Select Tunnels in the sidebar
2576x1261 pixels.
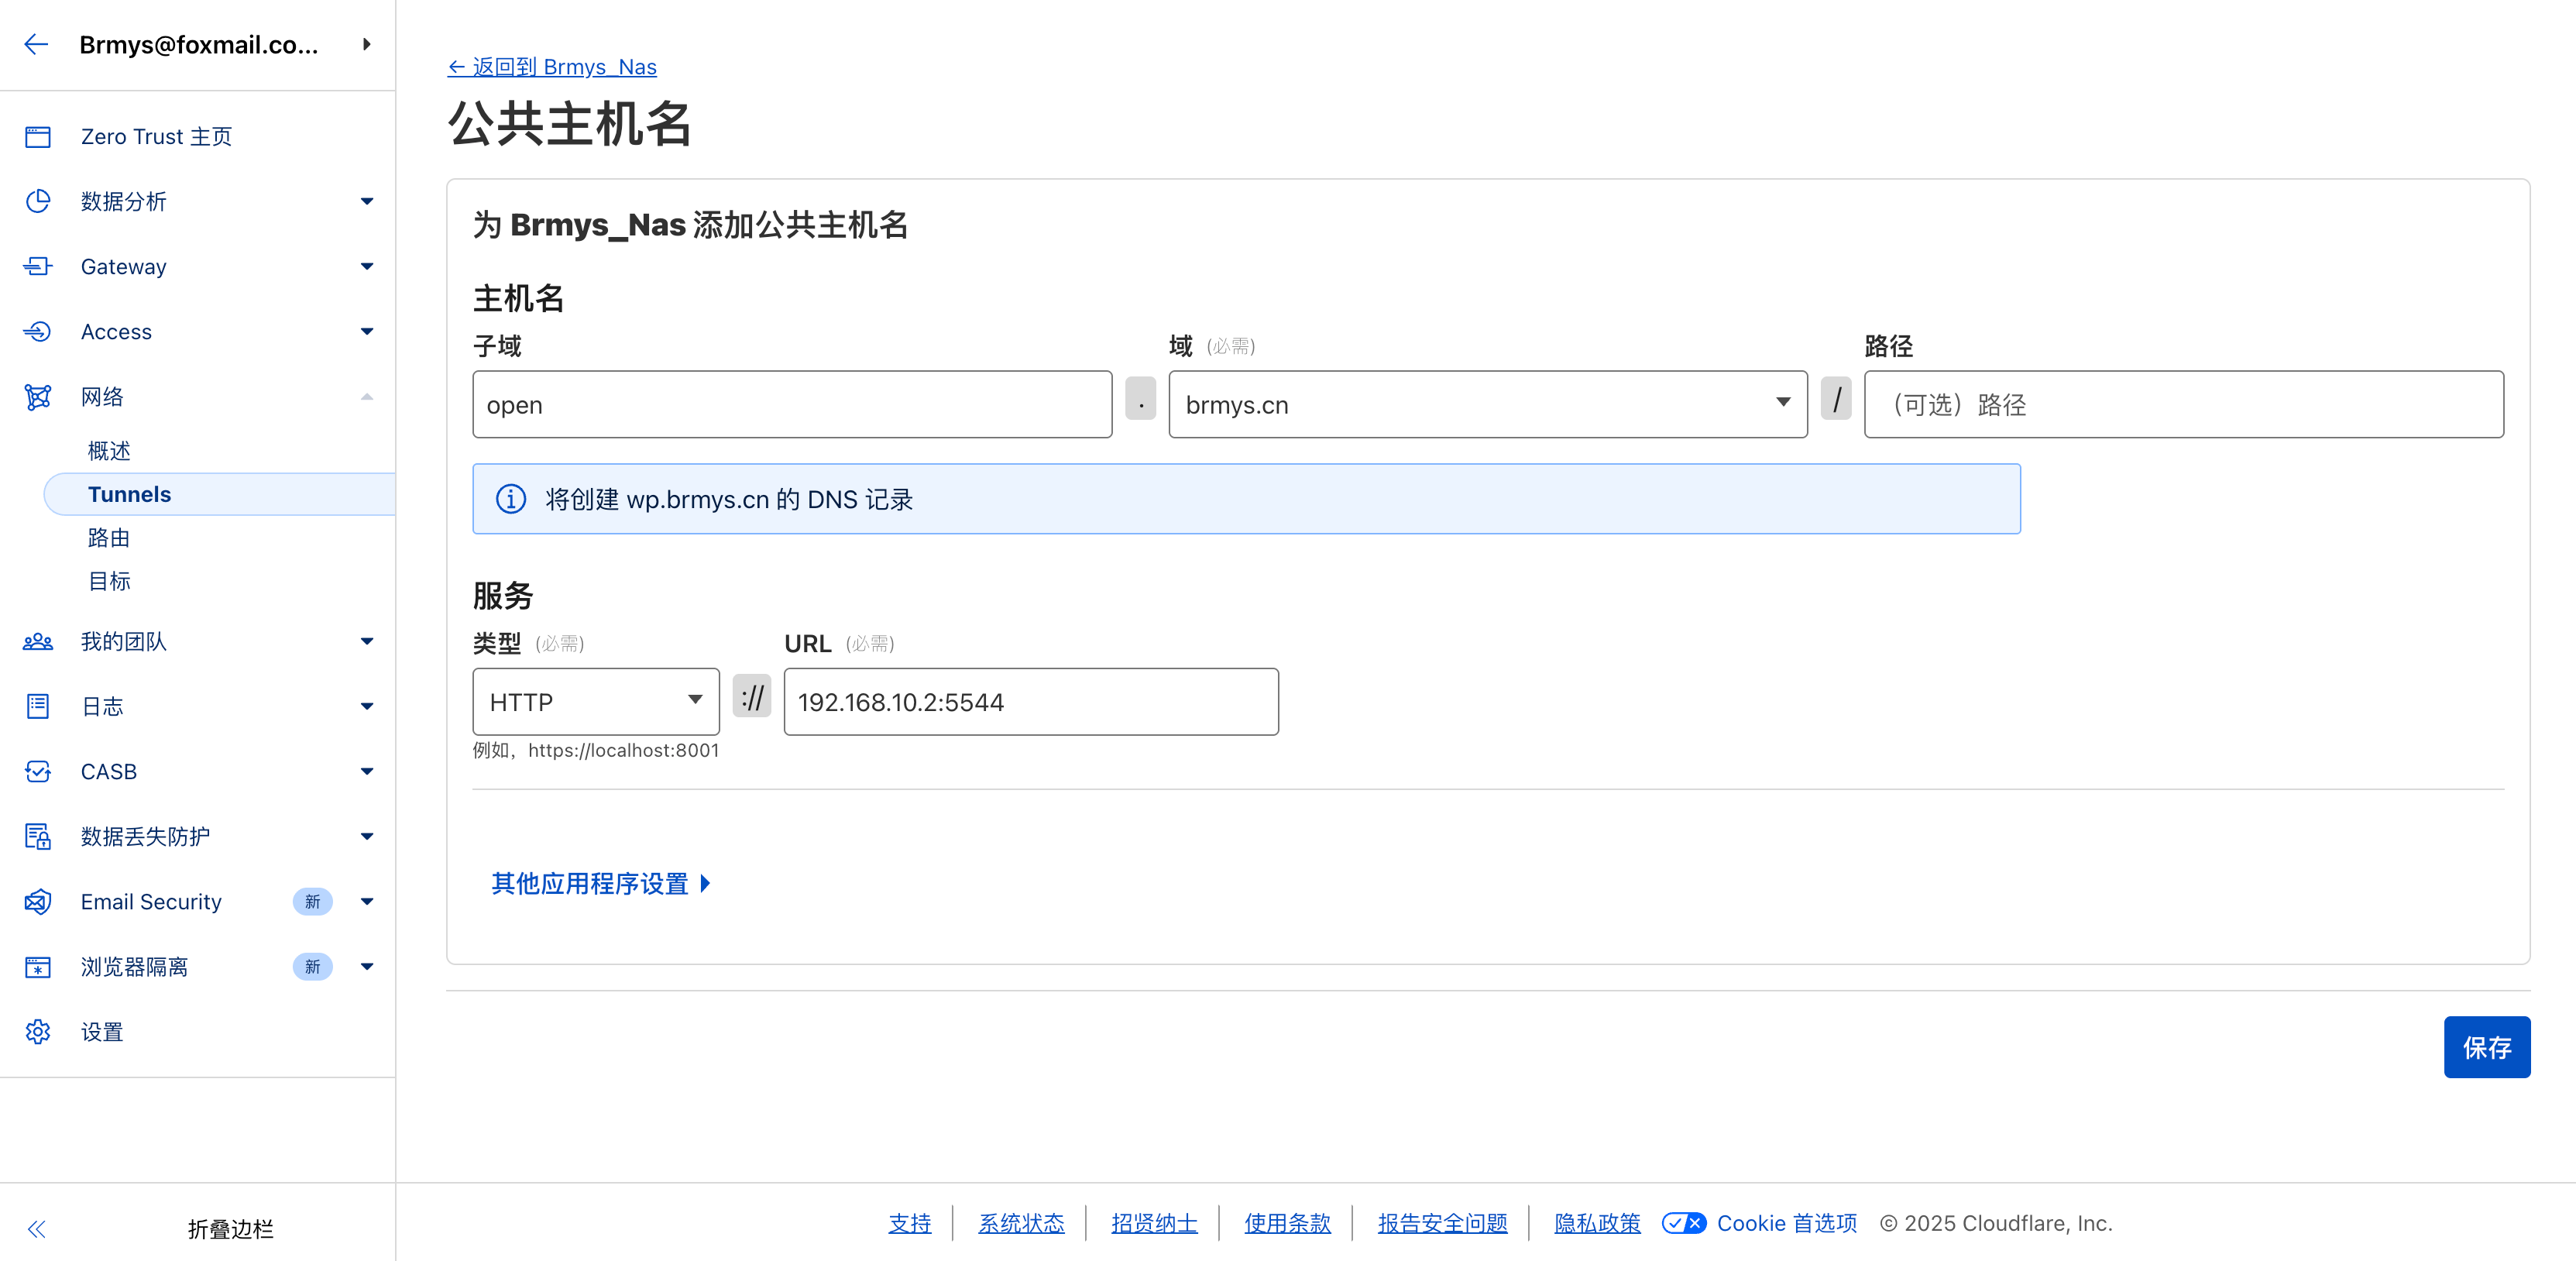[x=130, y=495]
